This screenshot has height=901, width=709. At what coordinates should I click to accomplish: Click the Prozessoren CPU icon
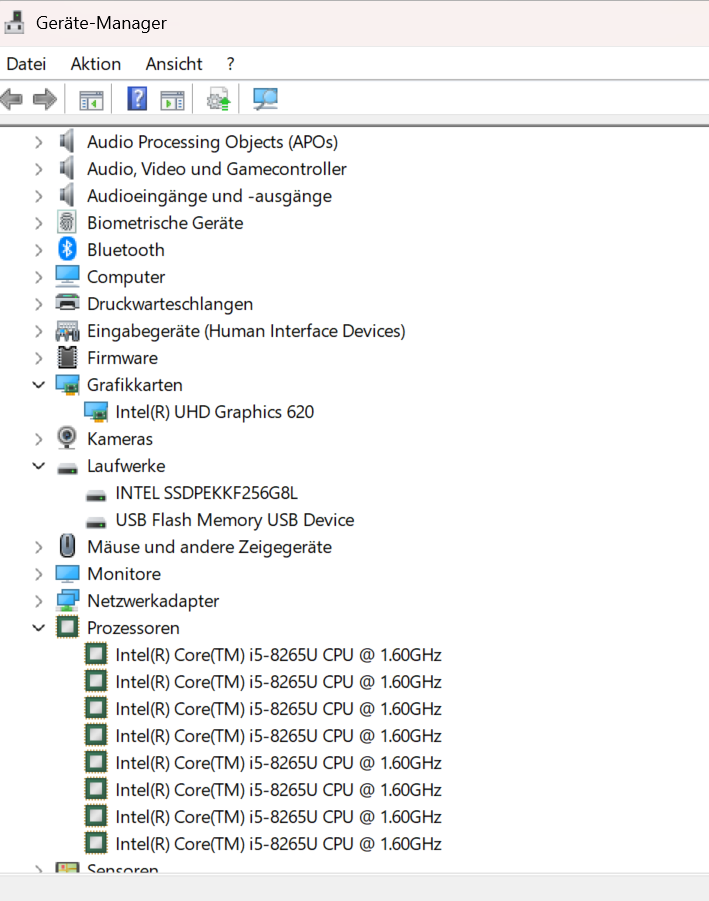67,627
